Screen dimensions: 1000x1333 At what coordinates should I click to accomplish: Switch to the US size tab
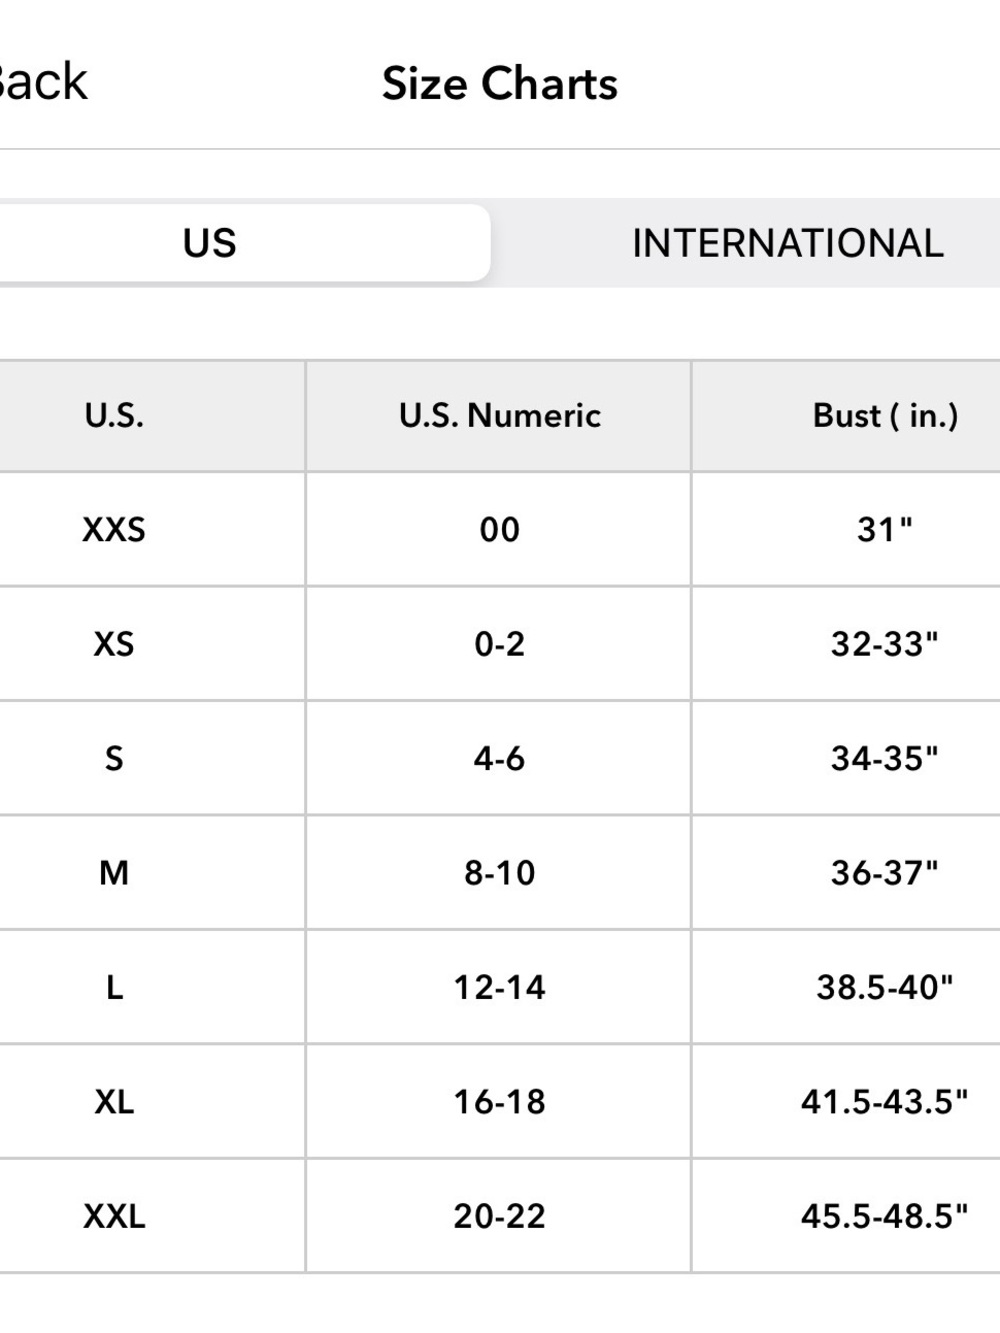coord(243,243)
